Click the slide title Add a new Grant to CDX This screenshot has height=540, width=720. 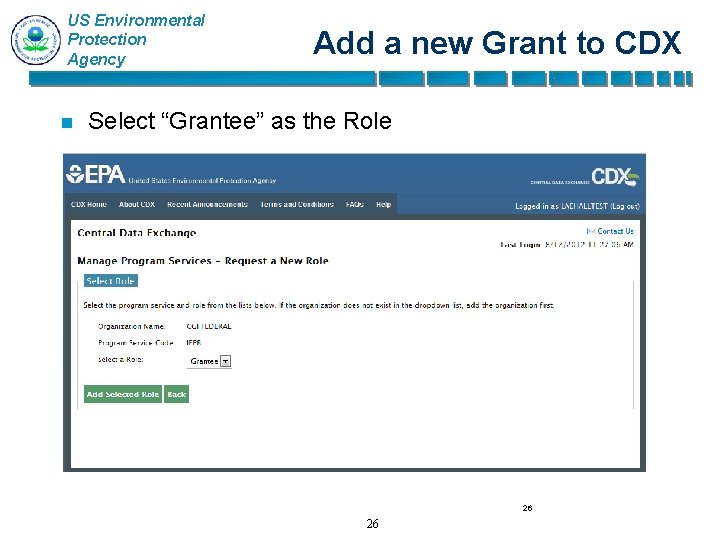click(497, 43)
